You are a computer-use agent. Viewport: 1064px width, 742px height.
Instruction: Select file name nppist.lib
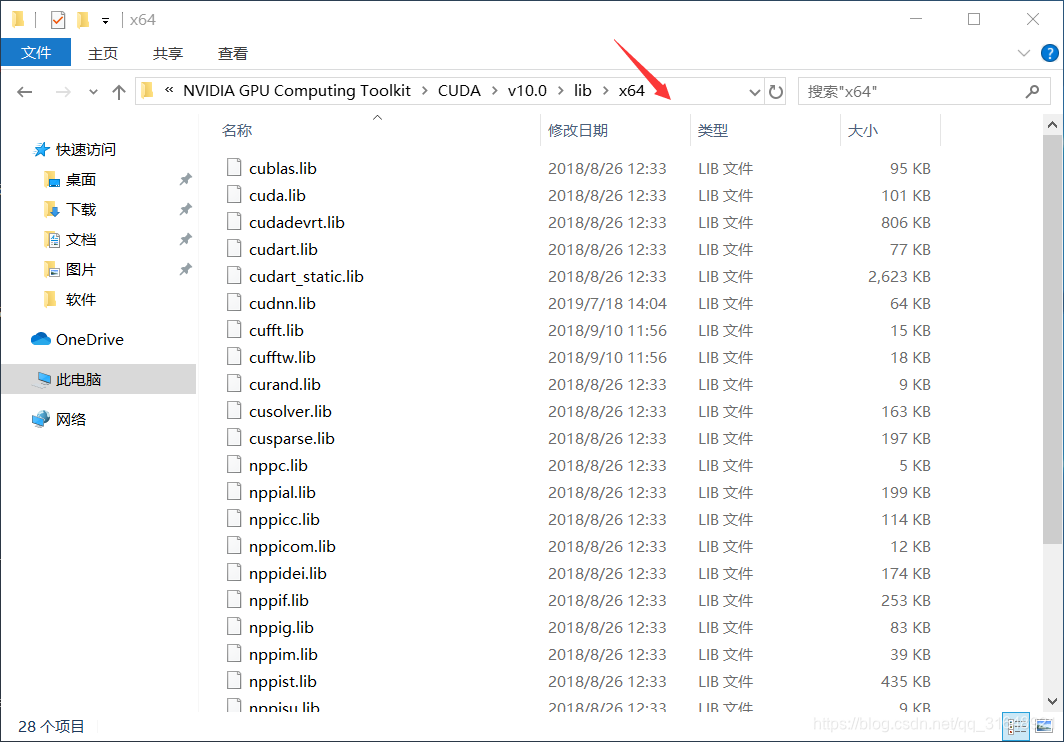click(283, 681)
